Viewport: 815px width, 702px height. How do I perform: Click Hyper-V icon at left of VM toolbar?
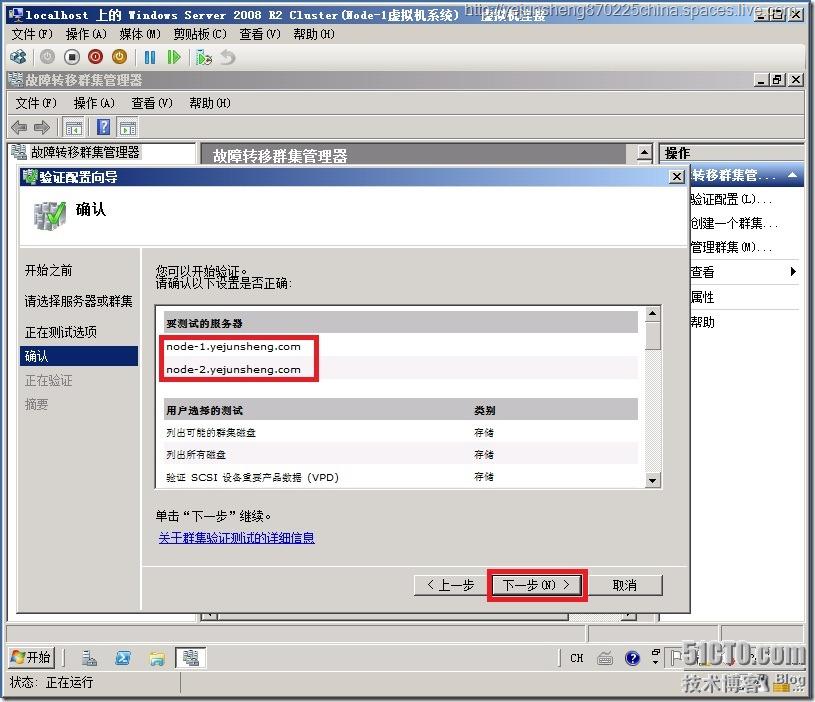pyautogui.click(x=18, y=57)
